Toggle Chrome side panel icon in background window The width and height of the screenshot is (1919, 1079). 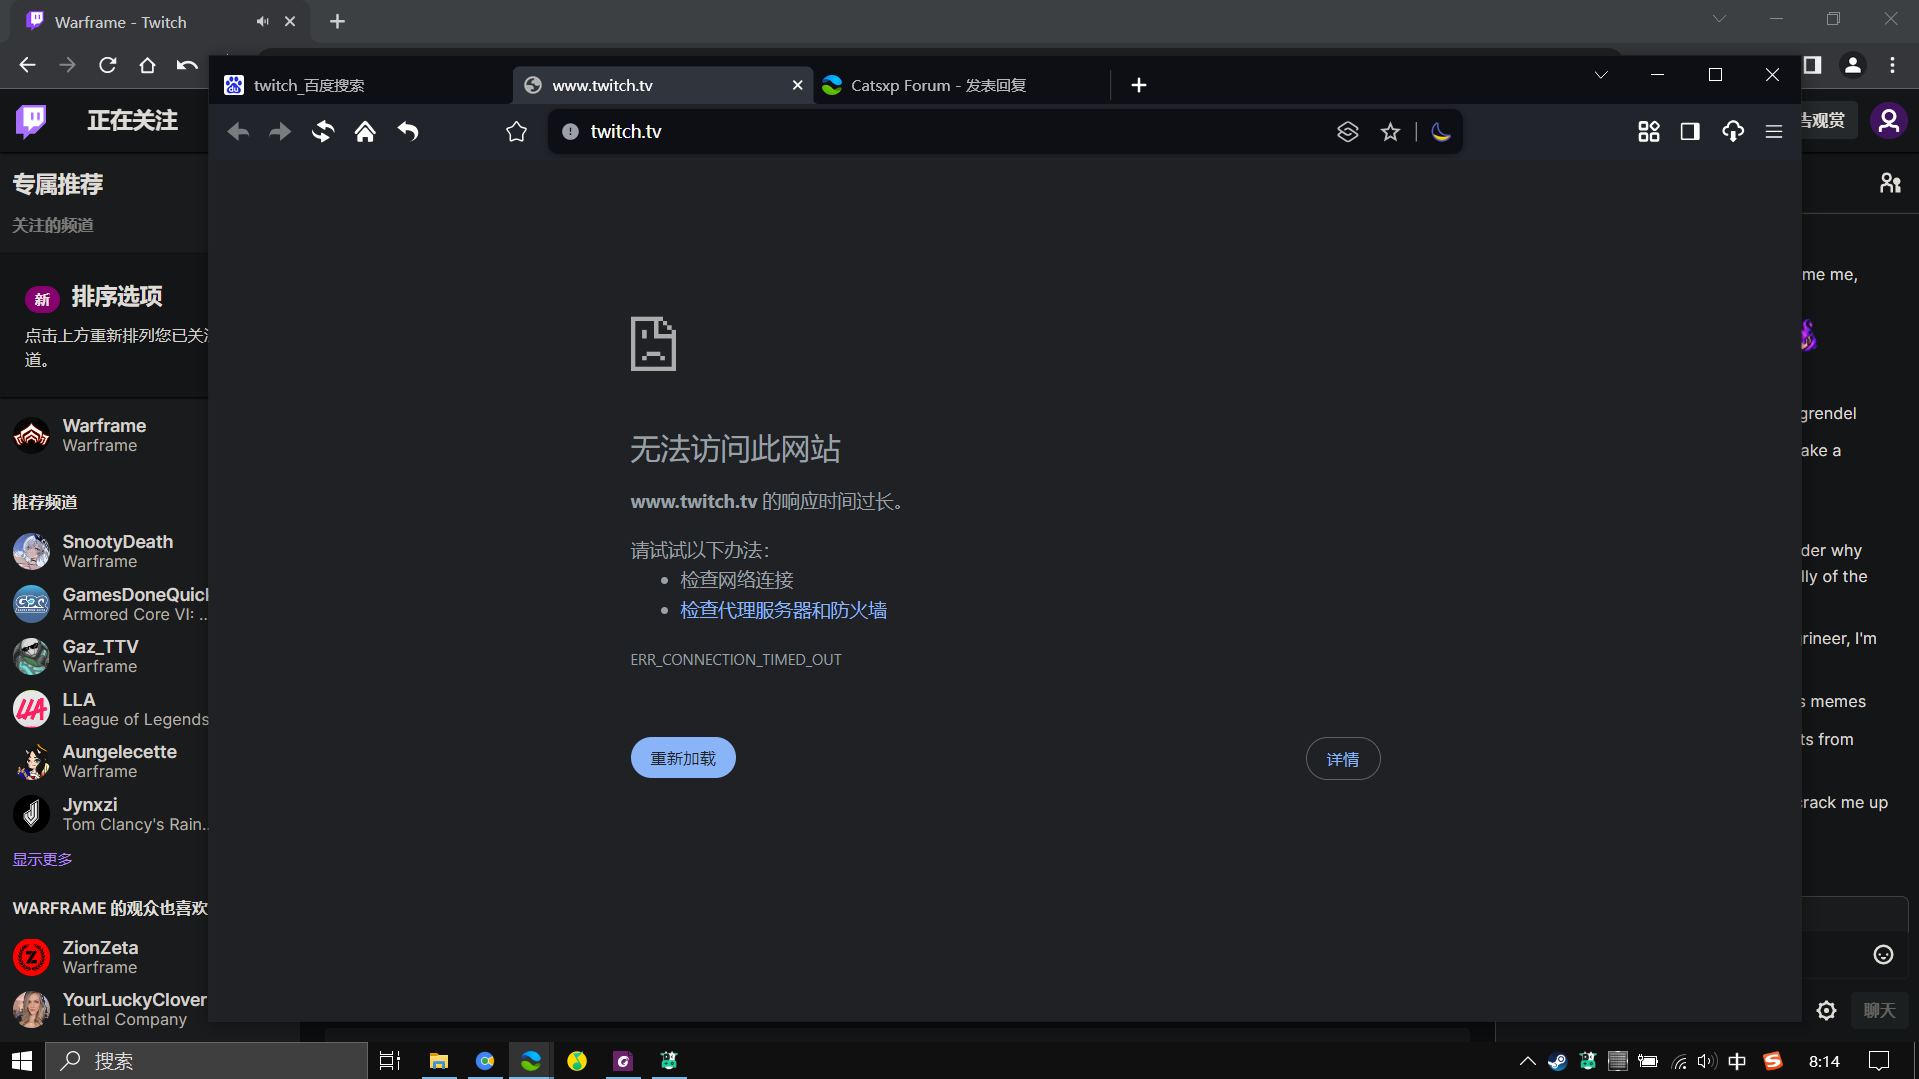(x=1812, y=65)
